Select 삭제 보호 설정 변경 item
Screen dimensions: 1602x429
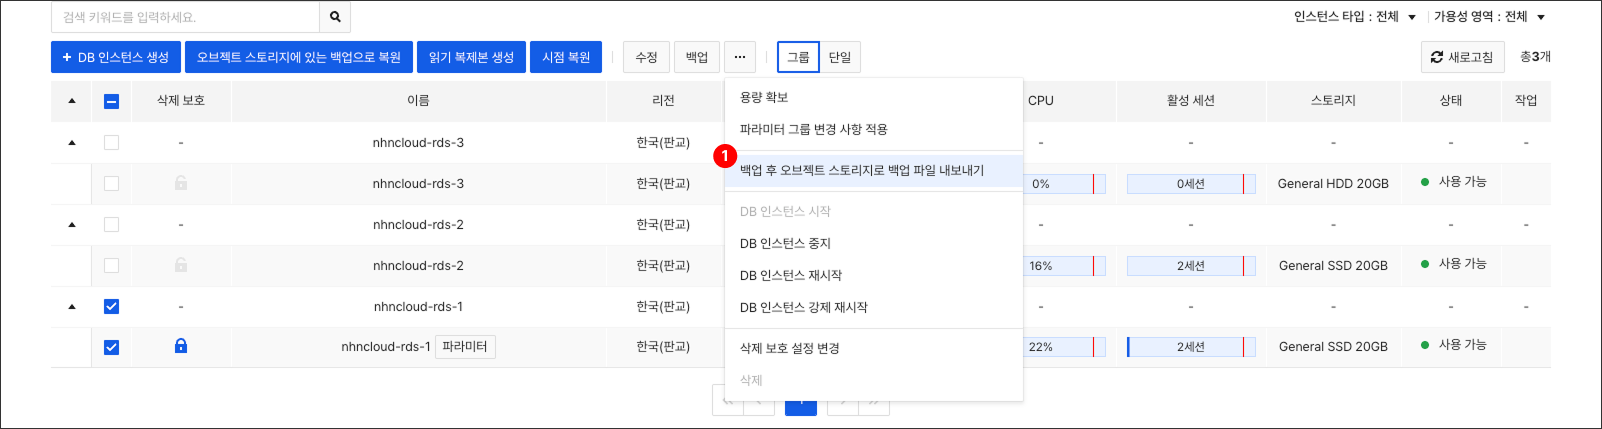pyautogui.click(x=874, y=348)
